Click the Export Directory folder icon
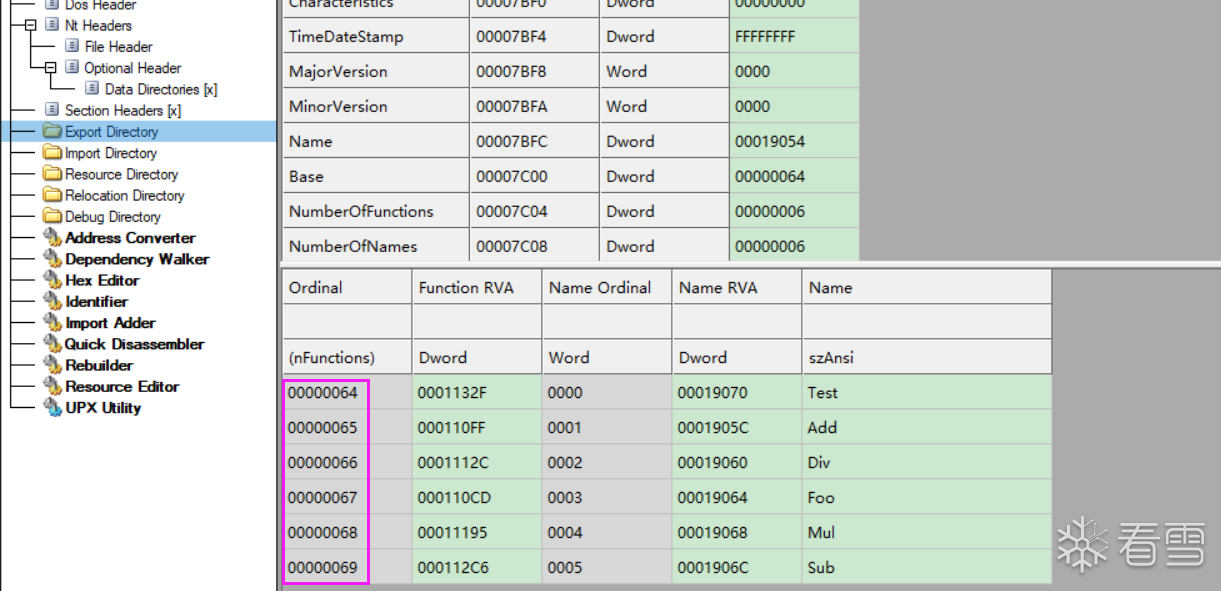 pyautogui.click(x=52, y=131)
